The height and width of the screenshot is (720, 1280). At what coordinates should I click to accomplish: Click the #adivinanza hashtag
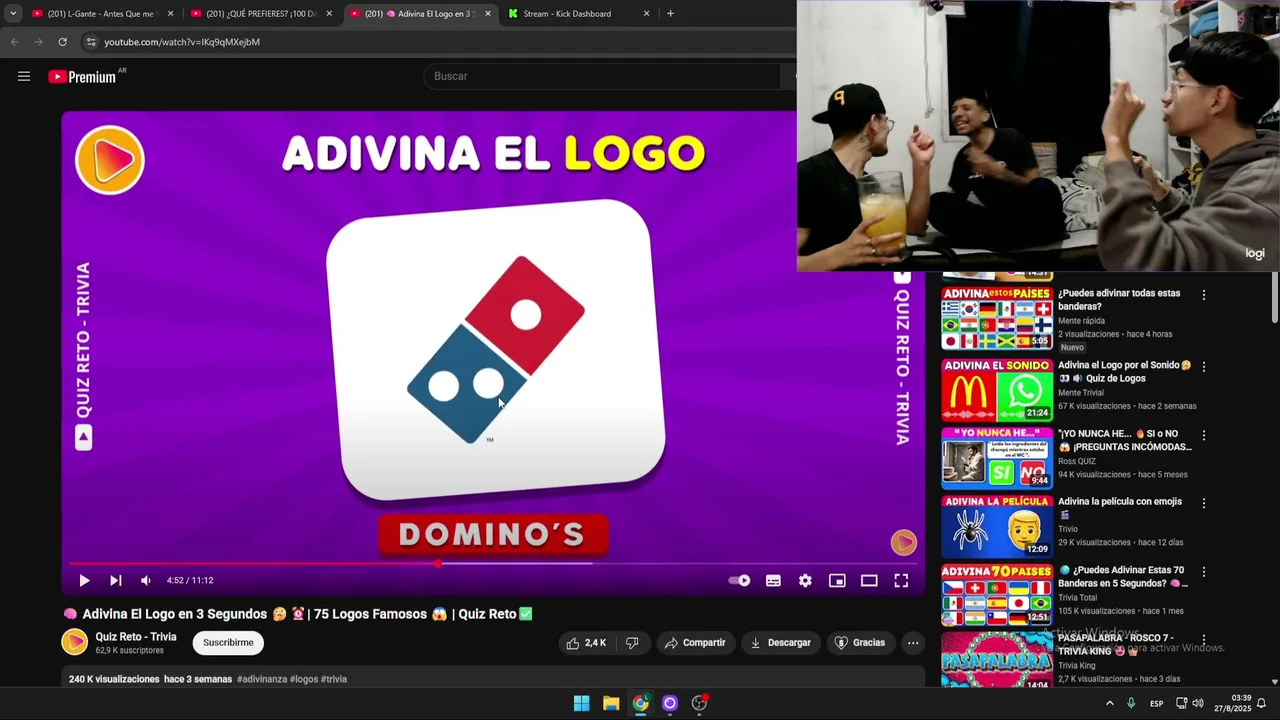point(262,679)
